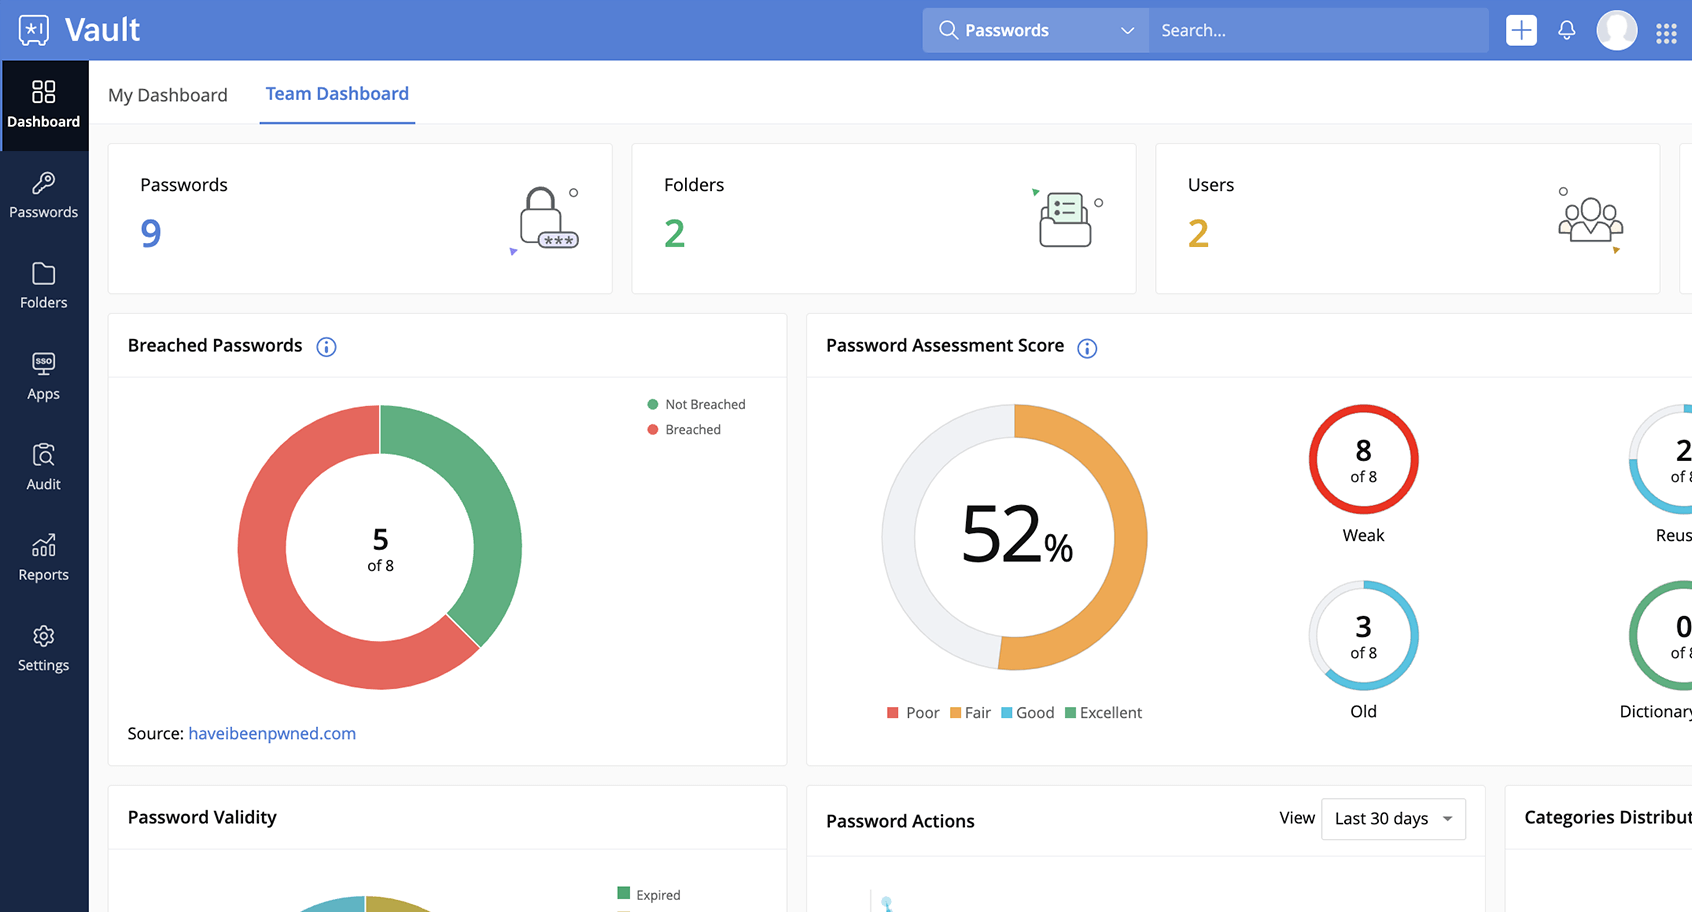
Task: Open the SSO Apps section
Action: pyautogui.click(x=43, y=377)
